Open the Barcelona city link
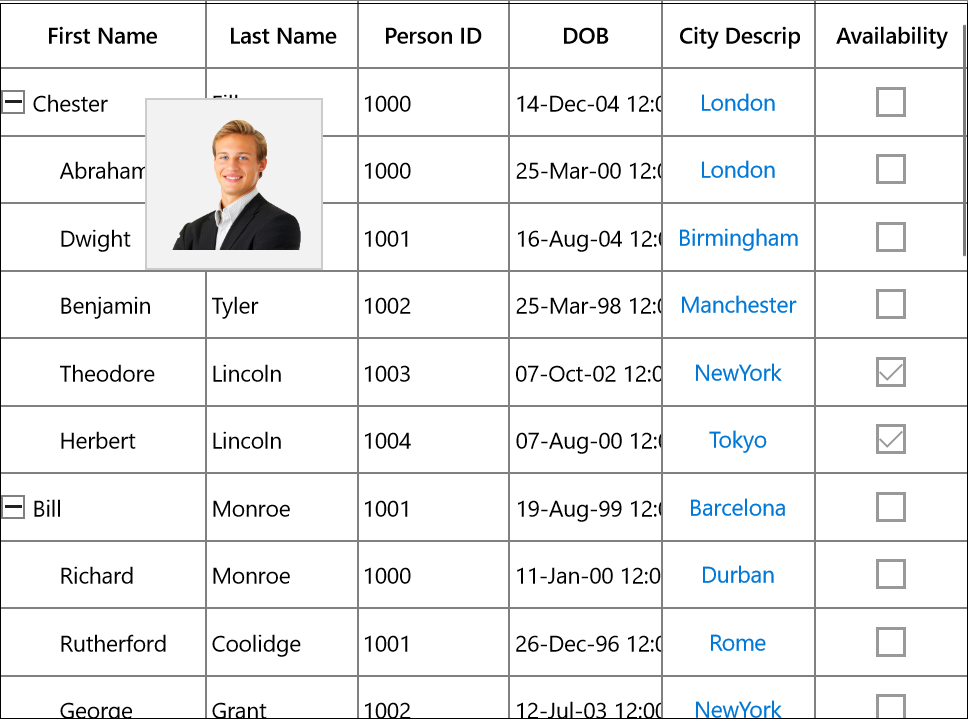 point(738,508)
